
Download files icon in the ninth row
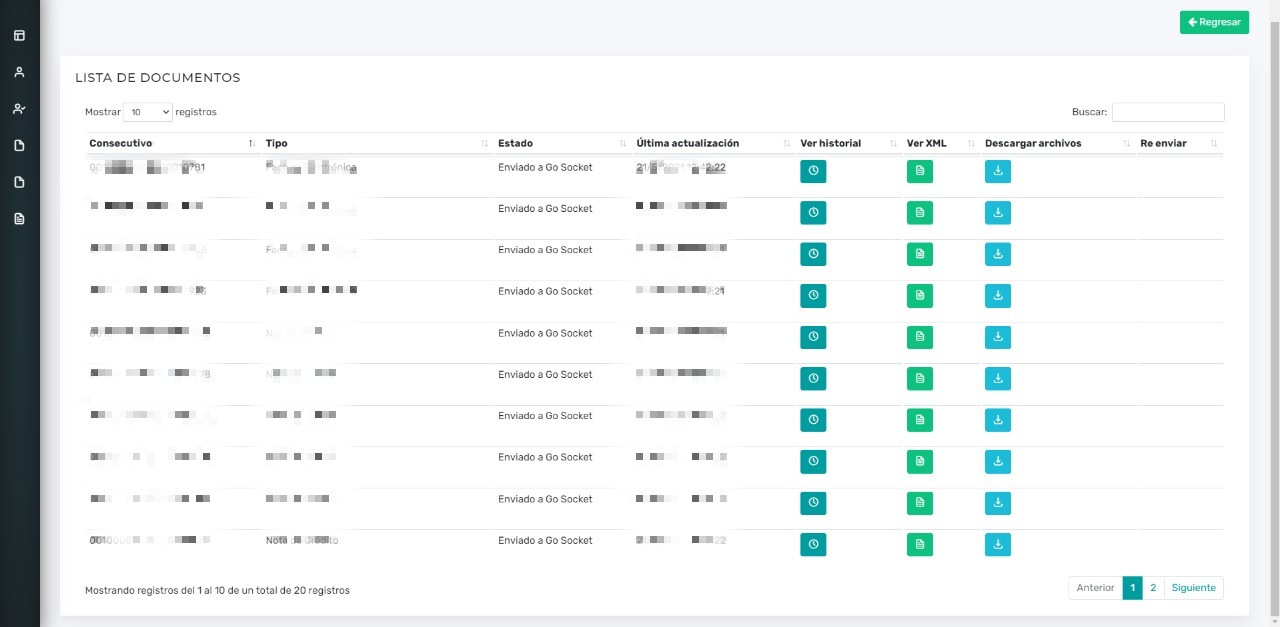(x=998, y=503)
